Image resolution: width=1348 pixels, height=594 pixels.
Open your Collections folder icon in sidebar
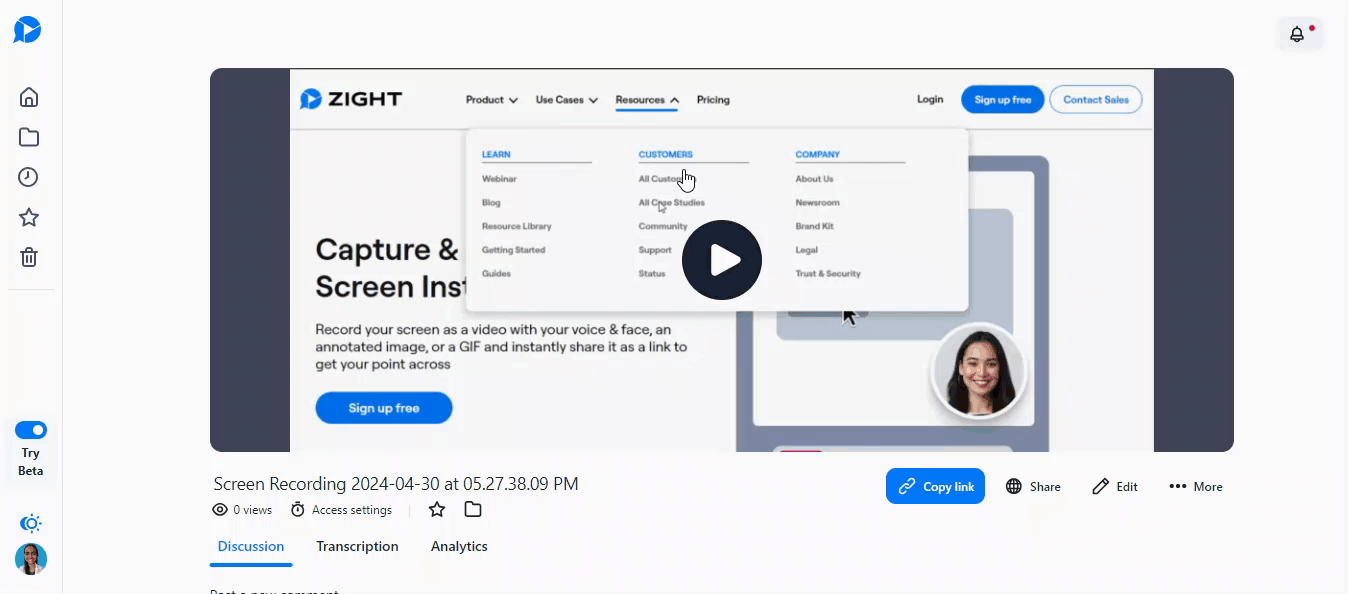click(28, 137)
